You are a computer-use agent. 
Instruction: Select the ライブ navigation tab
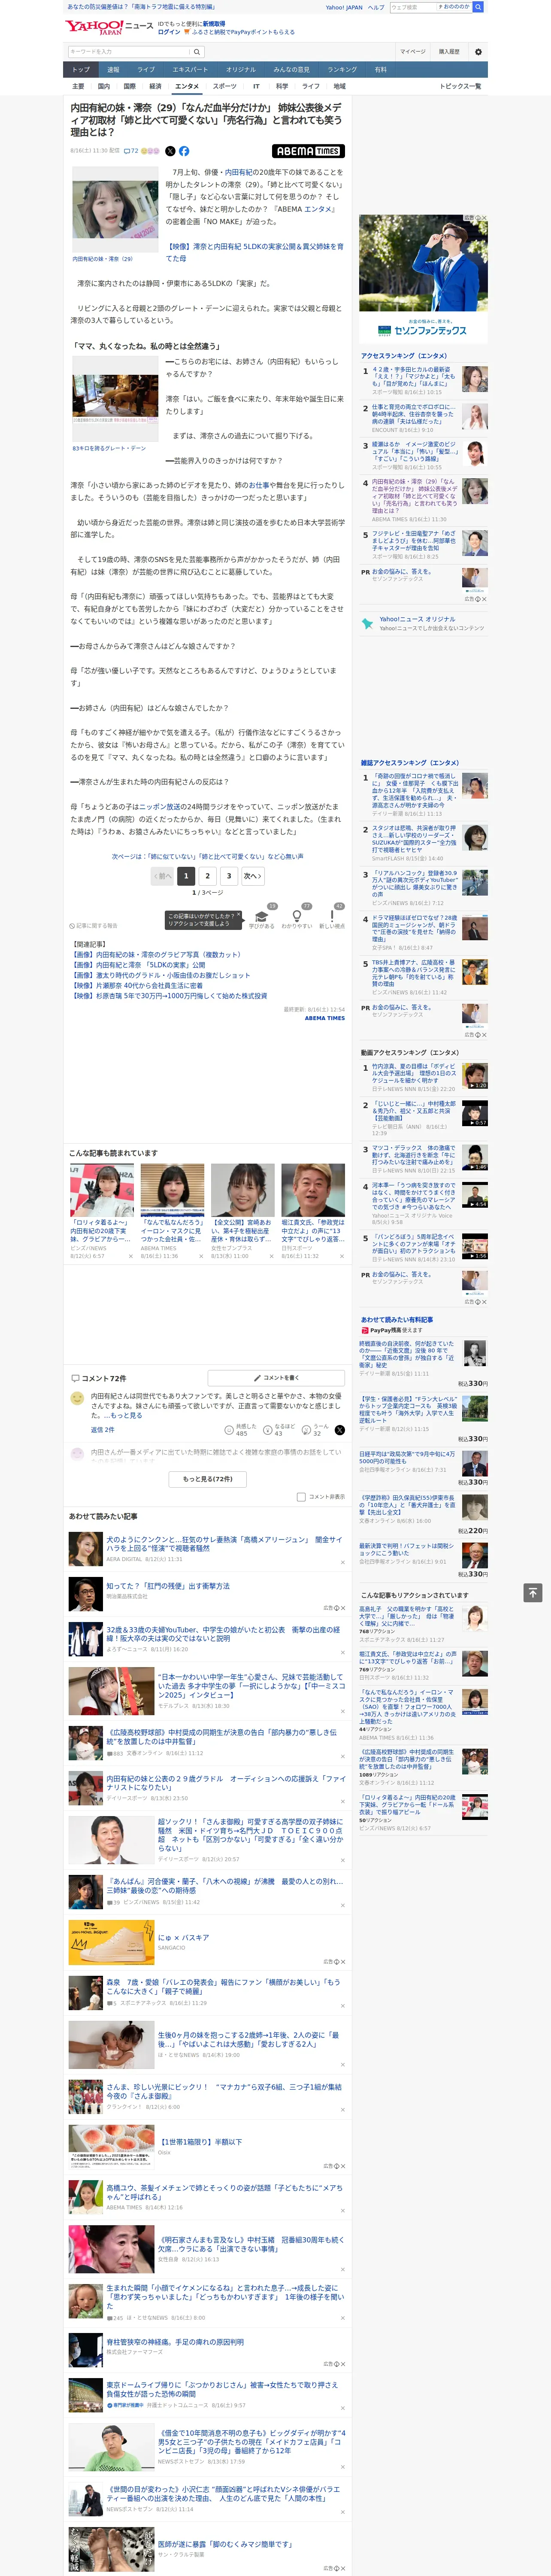point(146,70)
